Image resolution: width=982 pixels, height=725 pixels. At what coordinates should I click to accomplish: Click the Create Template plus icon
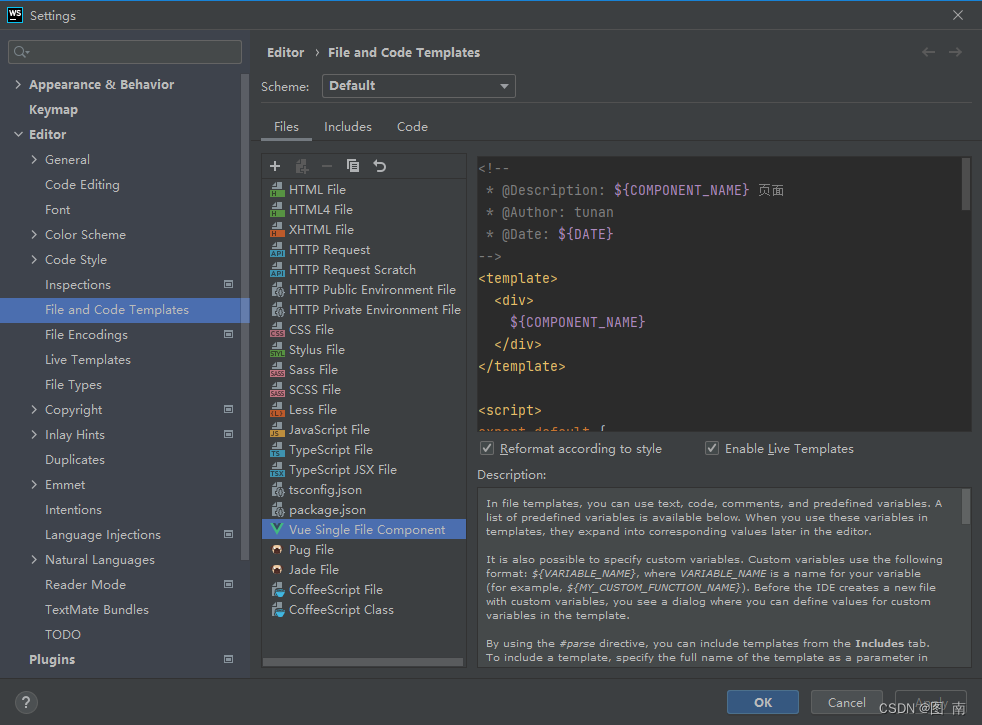(x=275, y=166)
